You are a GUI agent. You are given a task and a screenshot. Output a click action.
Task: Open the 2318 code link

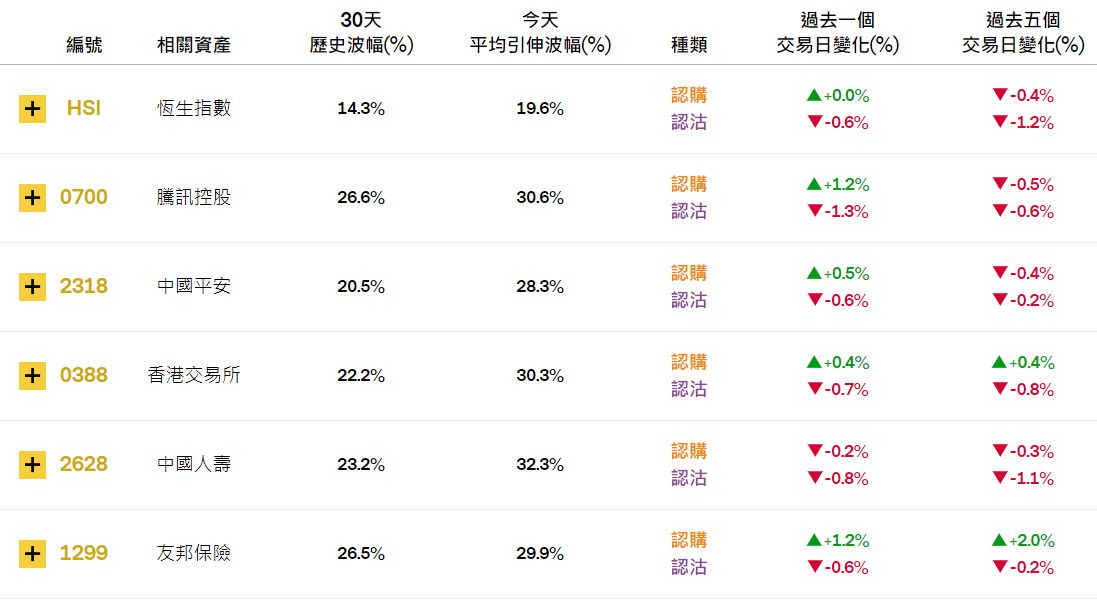coord(84,286)
